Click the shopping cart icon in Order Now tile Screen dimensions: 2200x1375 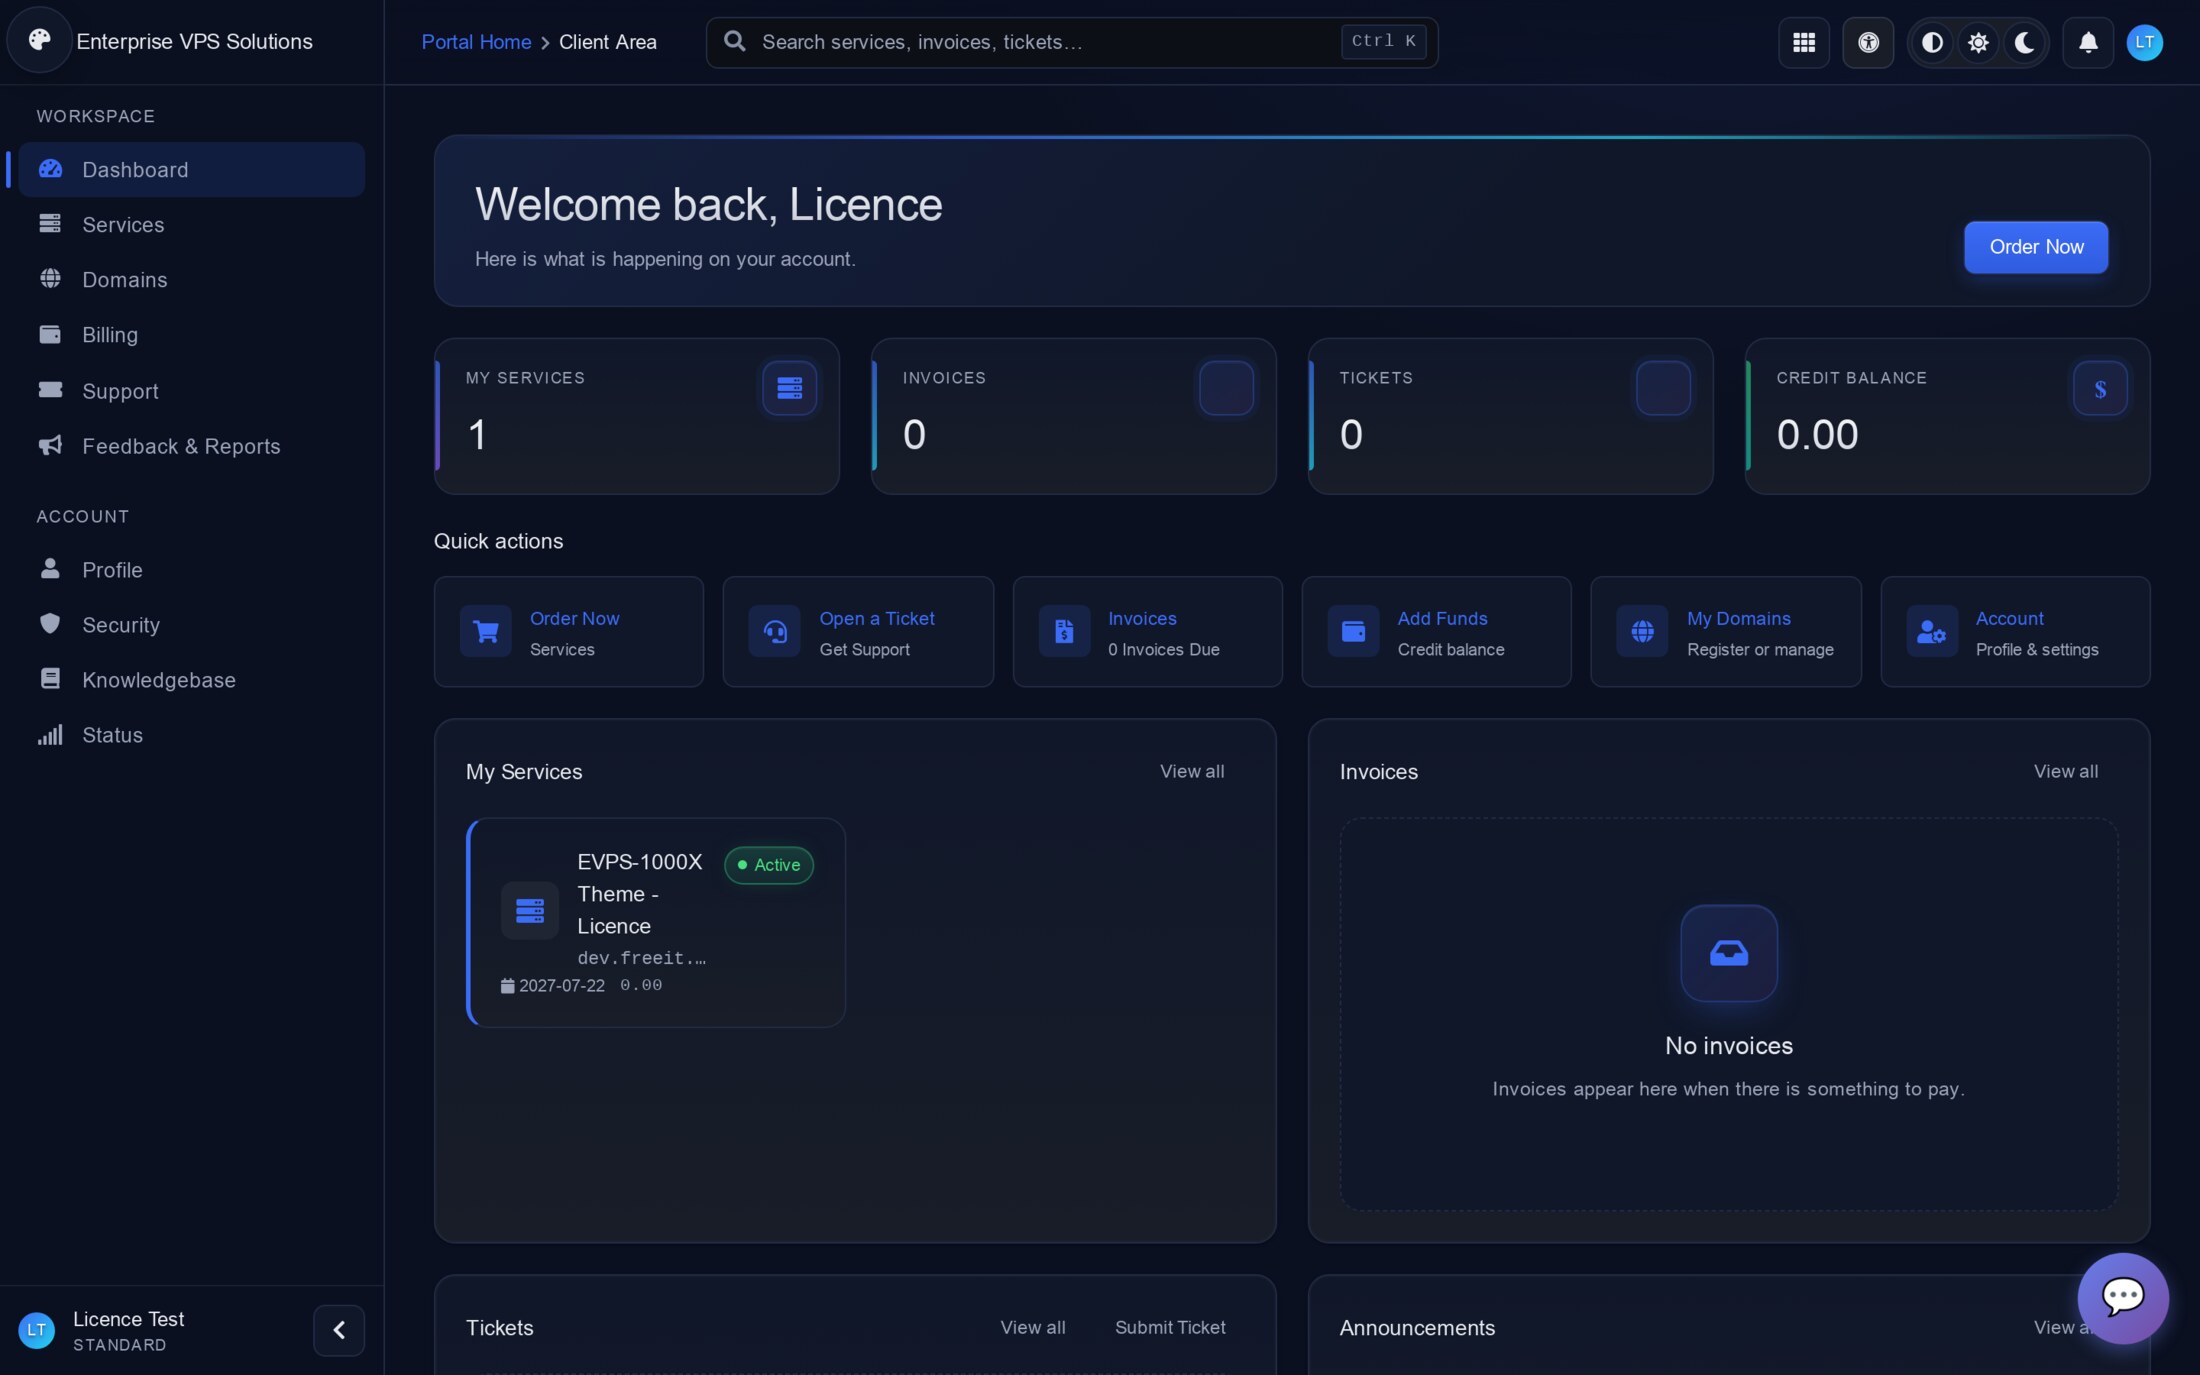coord(486,632)
